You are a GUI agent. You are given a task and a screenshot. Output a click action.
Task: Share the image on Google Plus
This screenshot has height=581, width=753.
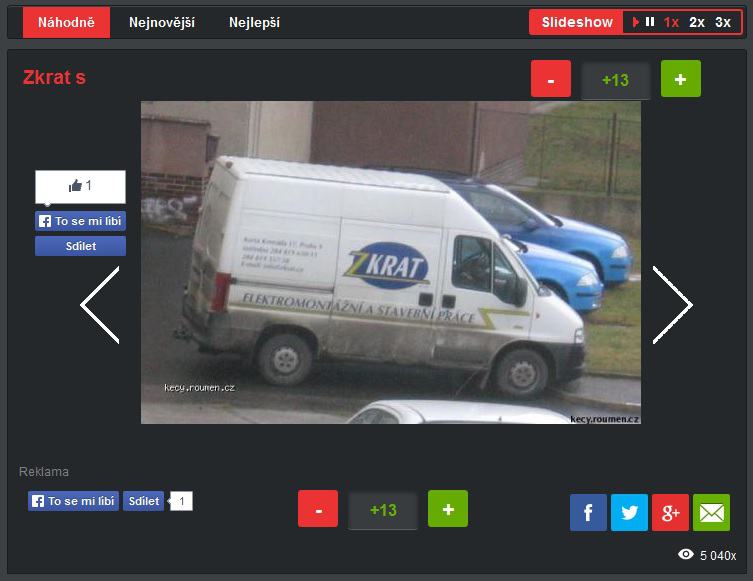coord(670,513)
